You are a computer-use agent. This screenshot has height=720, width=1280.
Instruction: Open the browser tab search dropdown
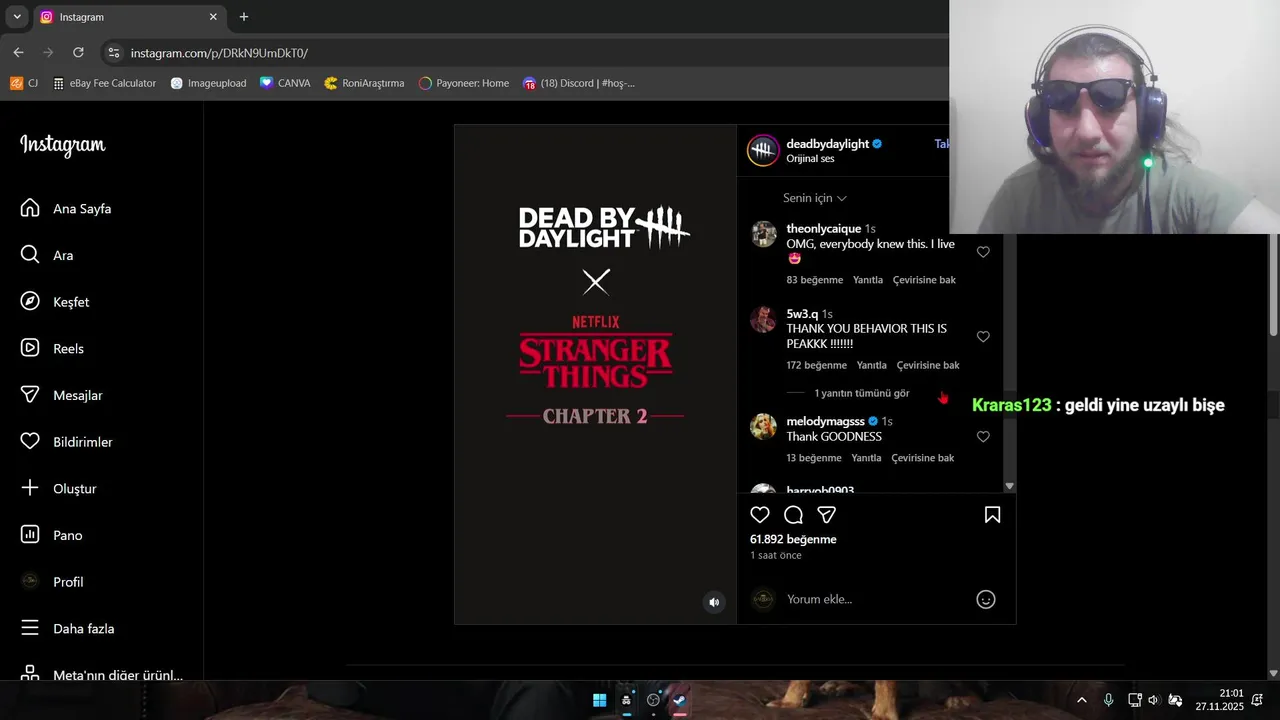pos(17,17)
